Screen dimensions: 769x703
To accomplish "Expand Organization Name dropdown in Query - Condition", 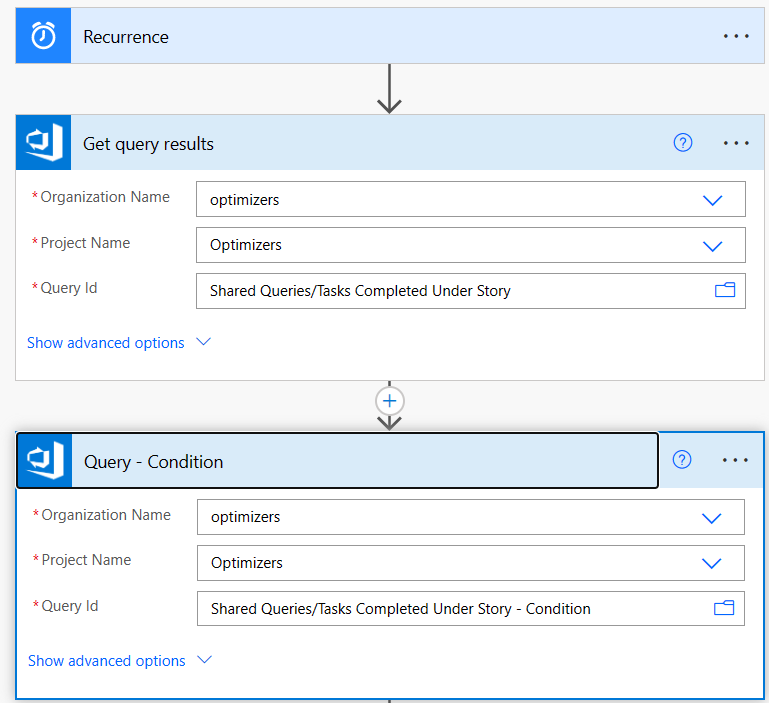I will [711, 518].
